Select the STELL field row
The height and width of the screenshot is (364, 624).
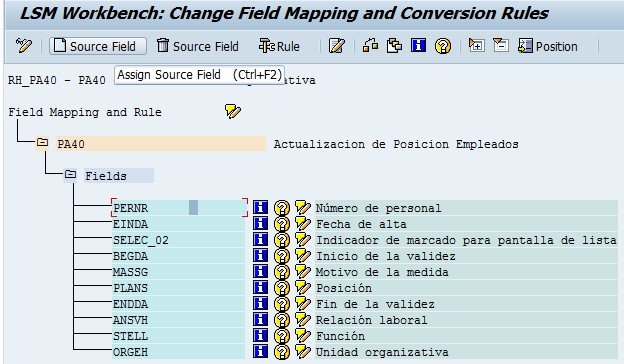(x=179, y=336)
